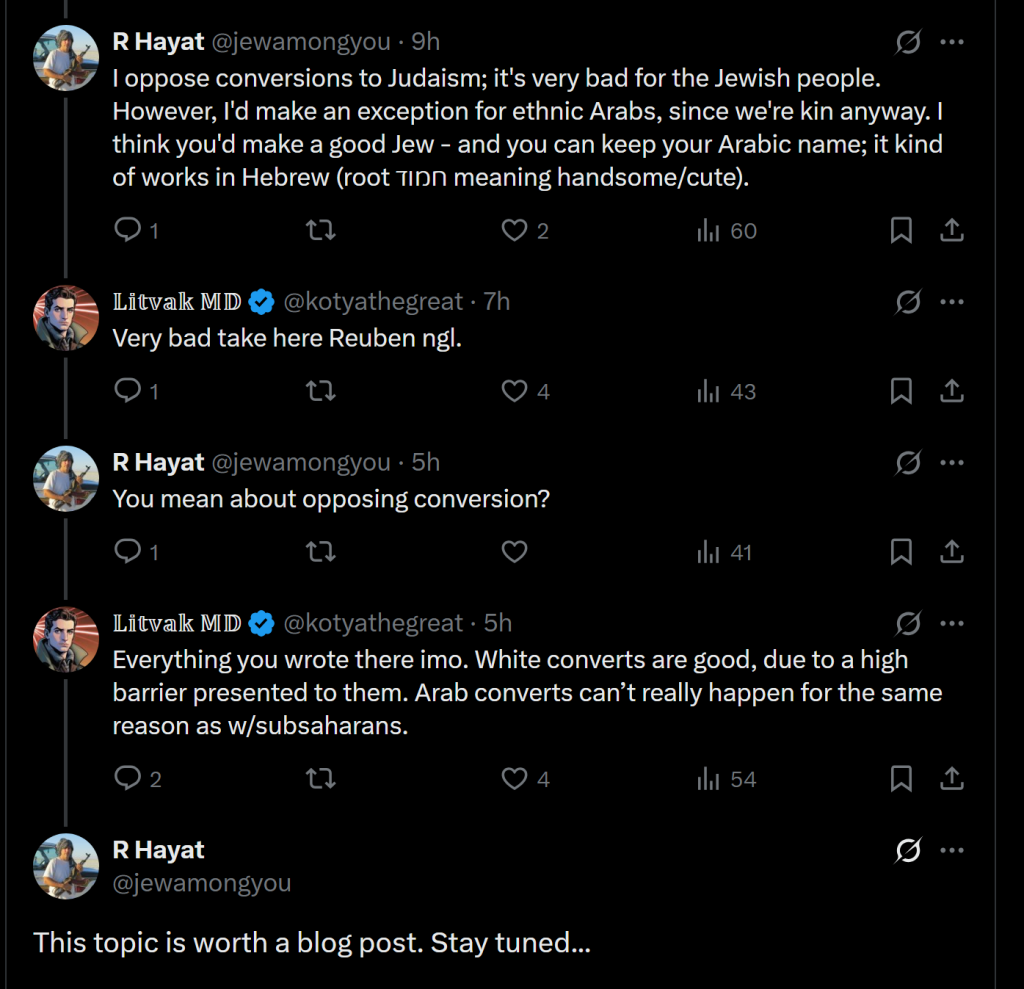Image resolution: width=1024 pixels, height=989 pixels.
Task: Open Grok icon on the first post
Action: pyautogui.click(x=908, y=42)
